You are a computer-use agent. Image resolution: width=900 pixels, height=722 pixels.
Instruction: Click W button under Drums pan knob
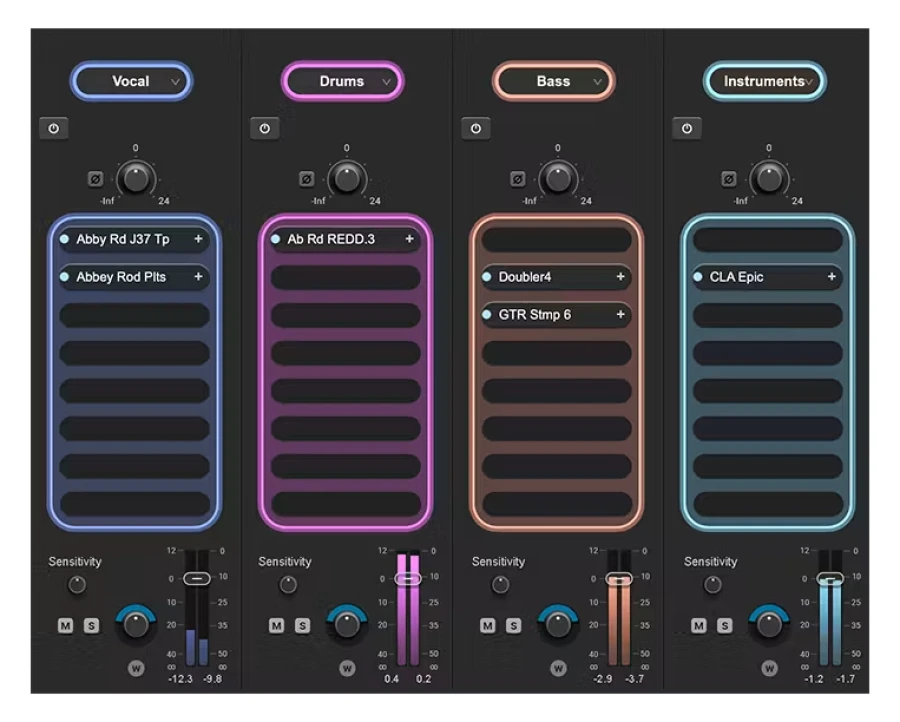click(347, 668)
